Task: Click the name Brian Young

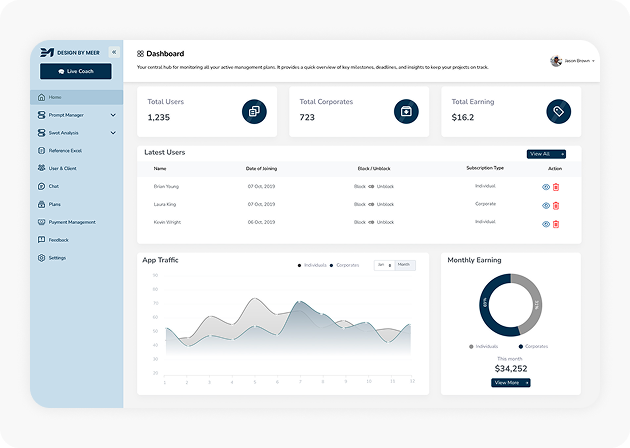Action: click(x=166, y=186)
